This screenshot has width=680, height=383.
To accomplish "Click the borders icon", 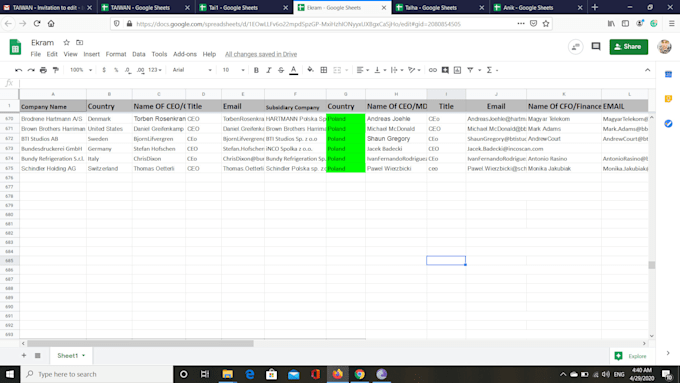I will coord(324,70).
